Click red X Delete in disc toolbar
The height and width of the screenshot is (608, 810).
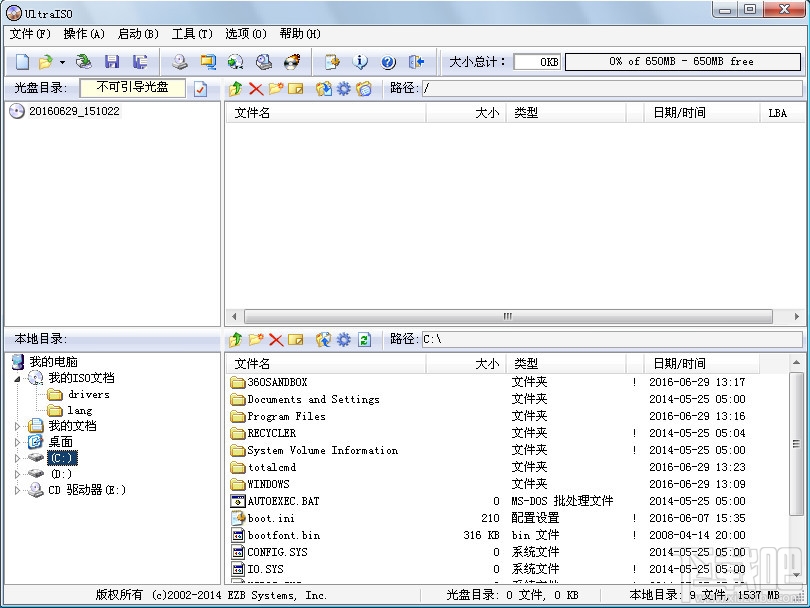pos(256,88)
